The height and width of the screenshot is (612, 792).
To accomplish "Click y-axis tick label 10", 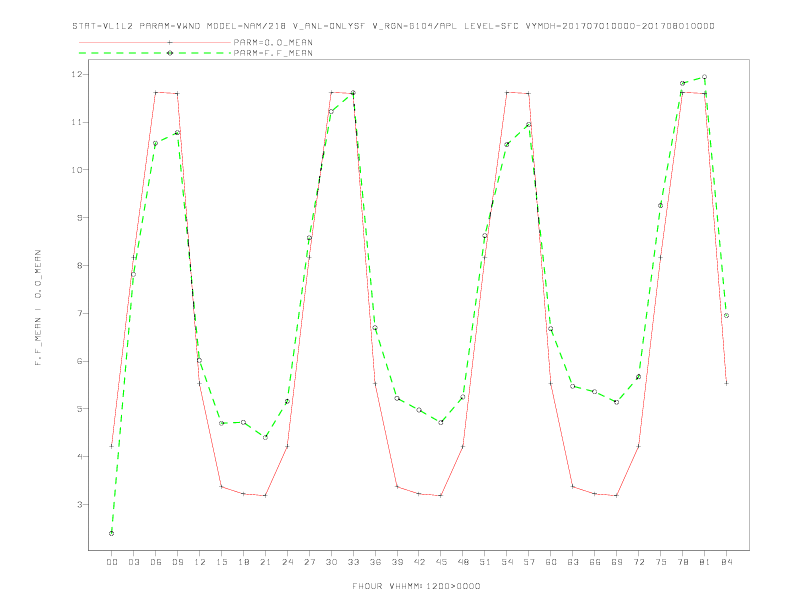I will click(77, 170).
